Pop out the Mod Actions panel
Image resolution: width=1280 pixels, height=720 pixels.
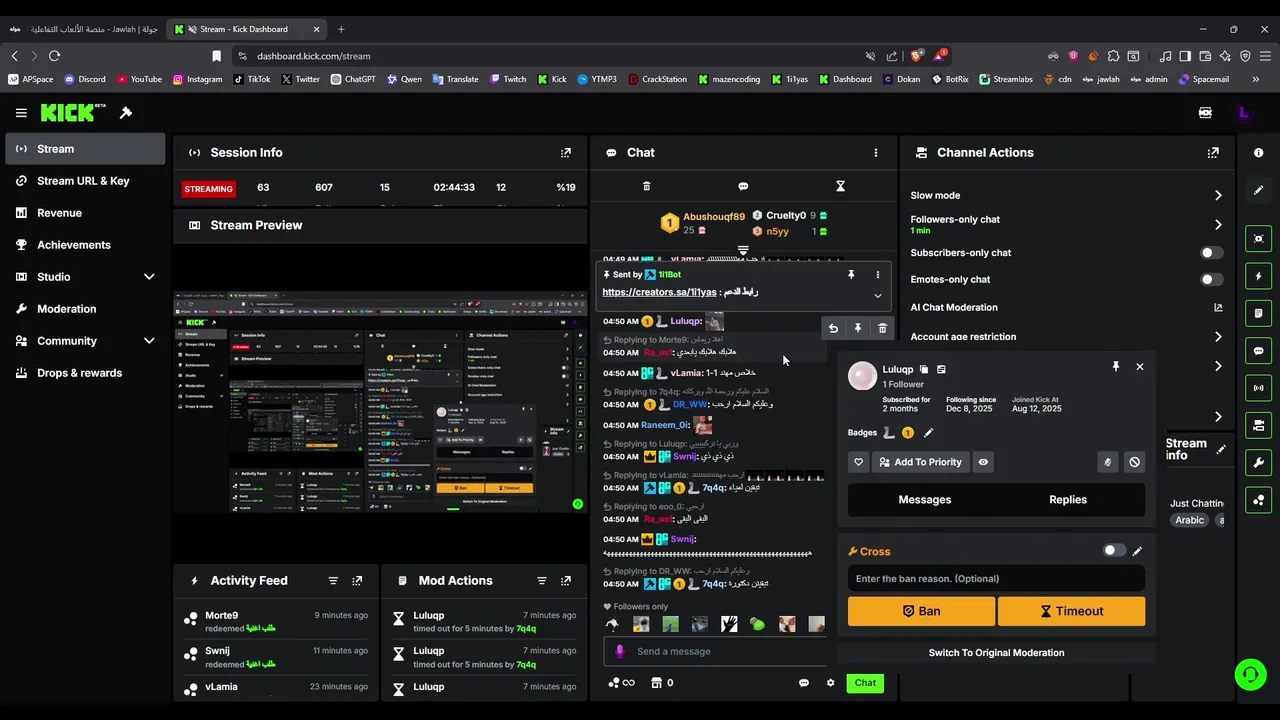(x=566, y=581)
